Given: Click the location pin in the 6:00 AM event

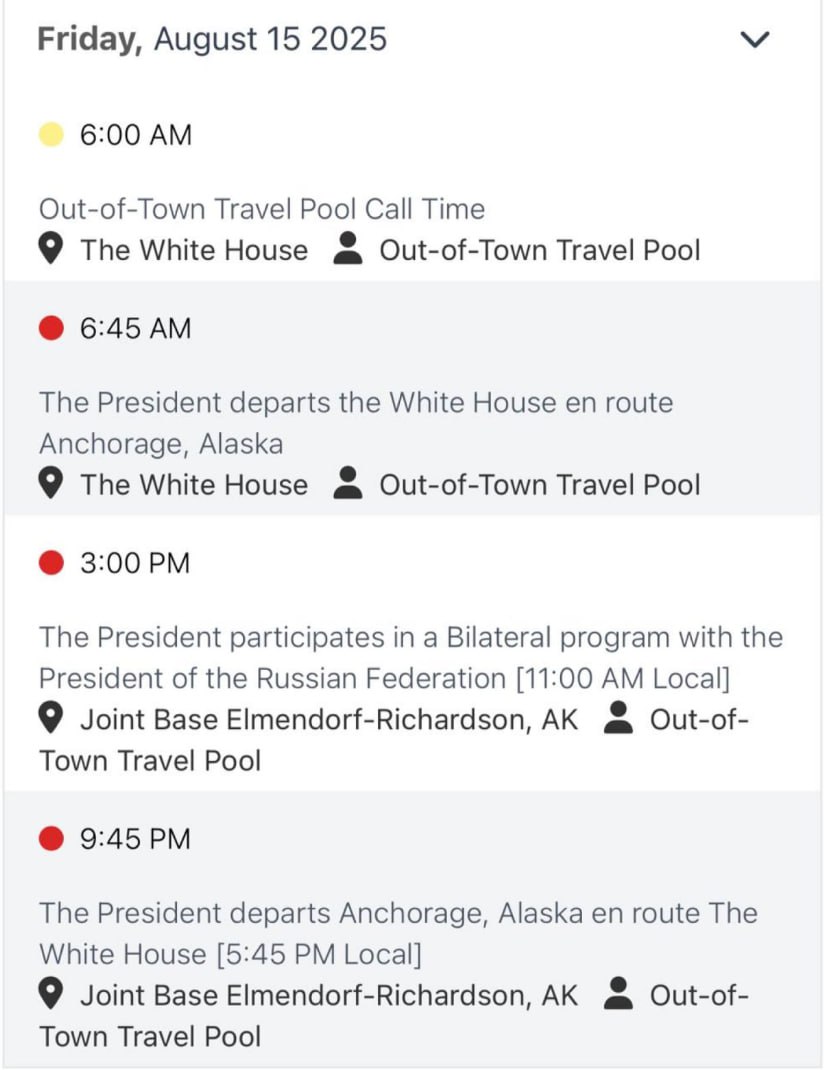Looking at the screenshot, I should click(52, 250).
